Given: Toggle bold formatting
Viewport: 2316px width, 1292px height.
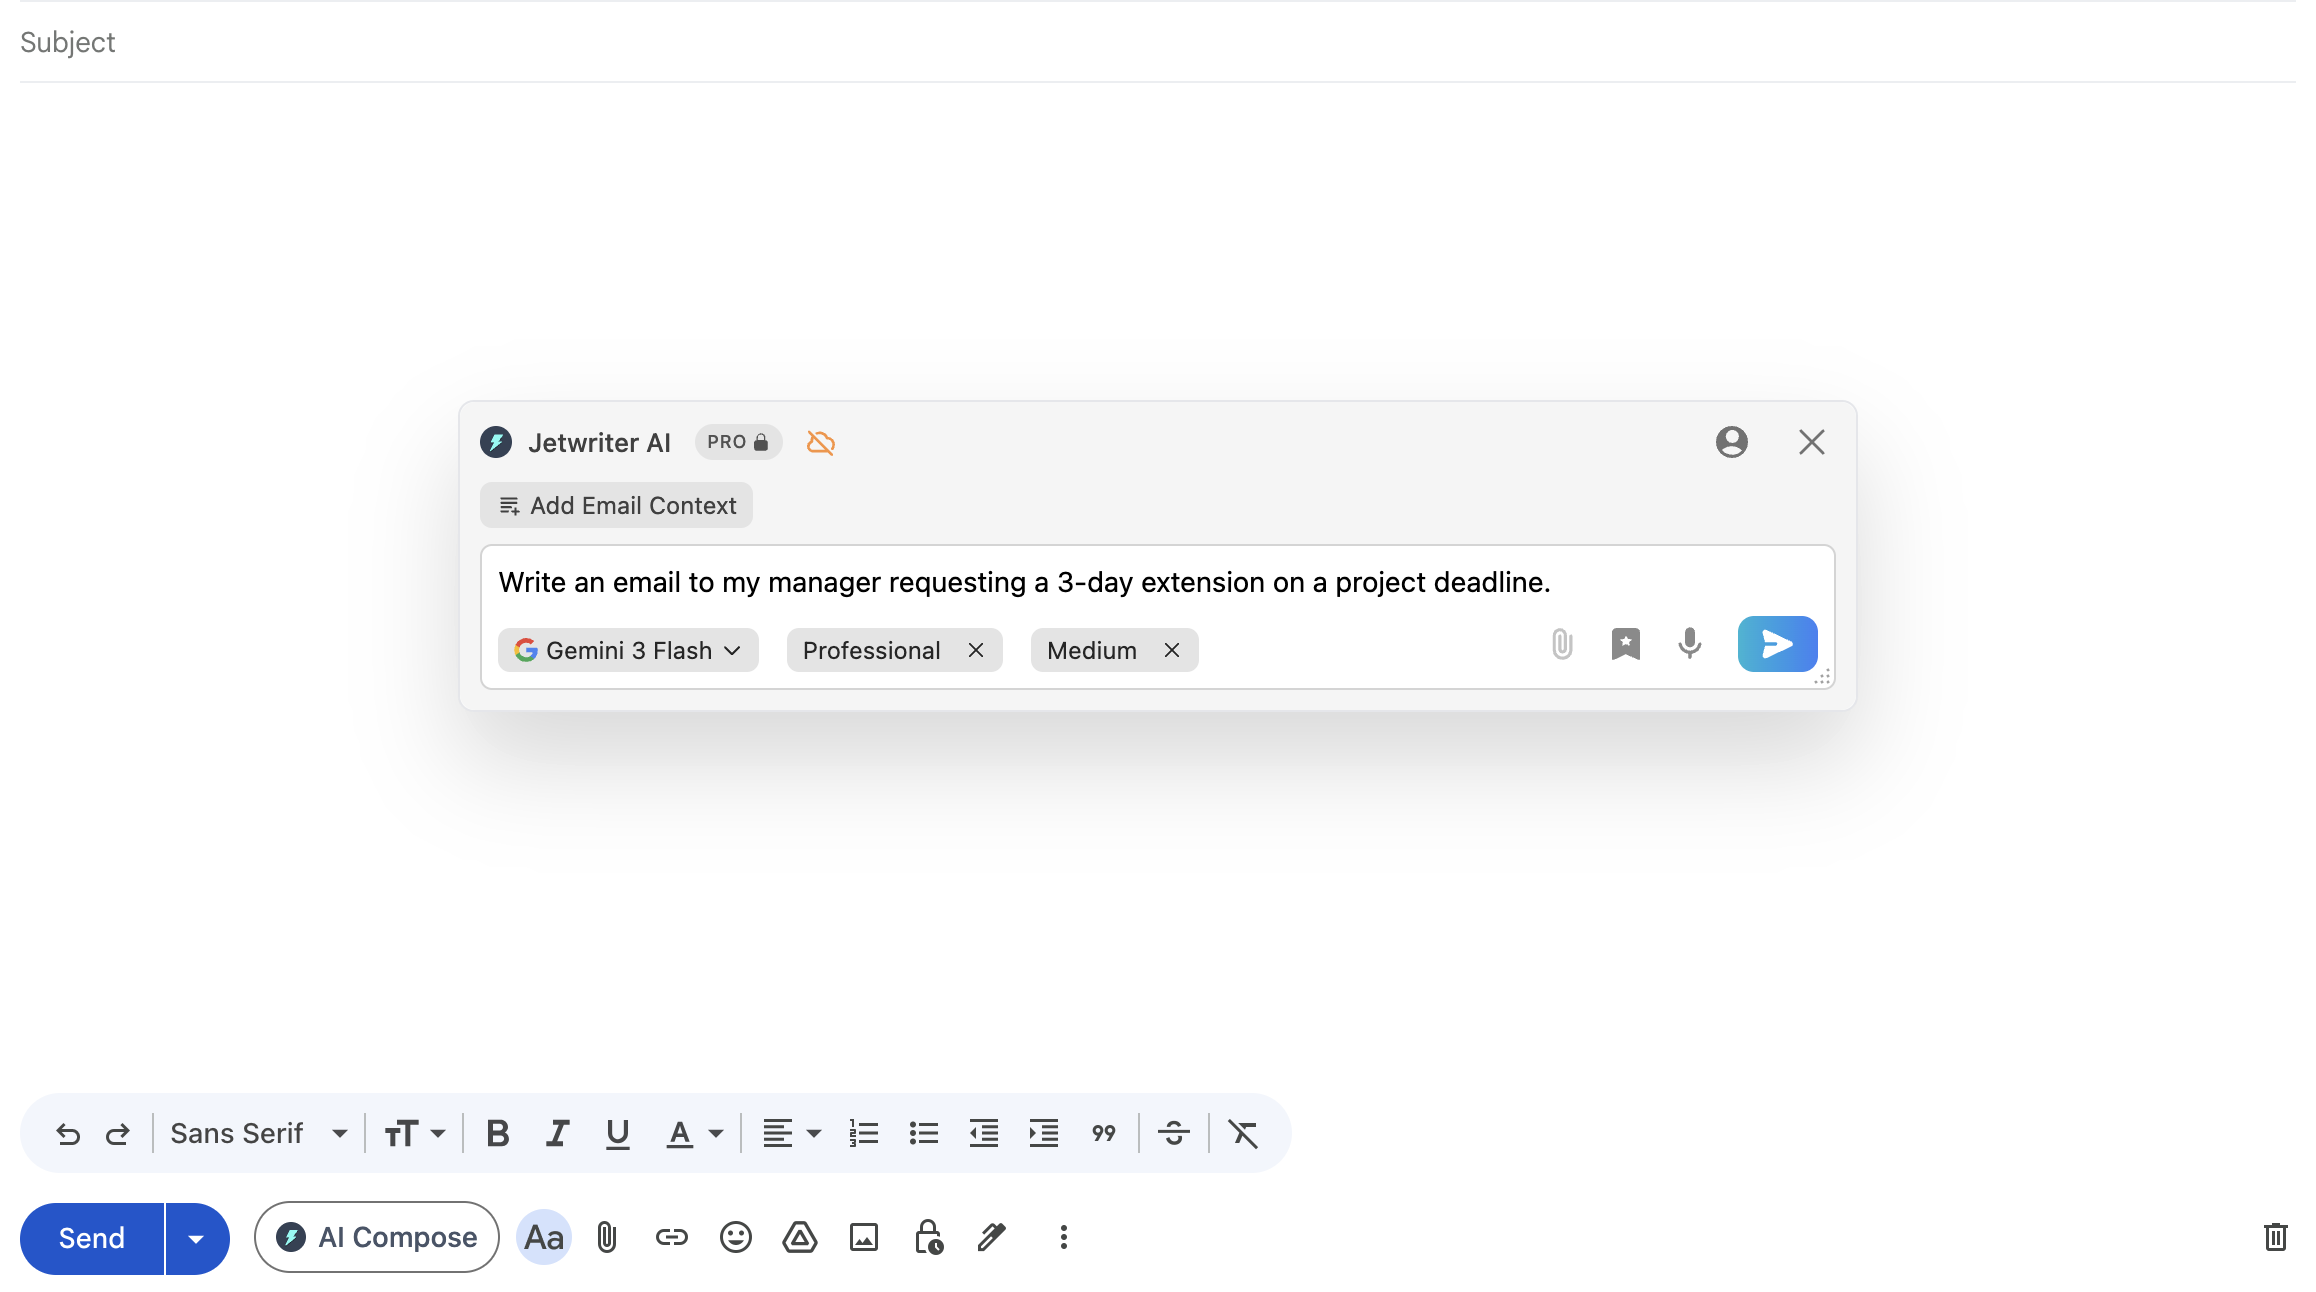Looking at the screenshot, I should (497, 1134).
